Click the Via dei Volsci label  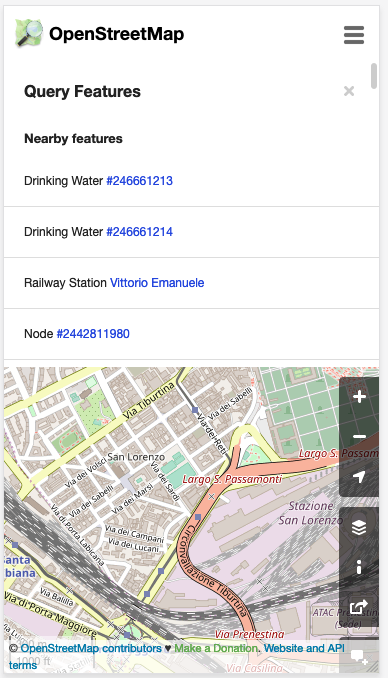[x=86, y=473]
